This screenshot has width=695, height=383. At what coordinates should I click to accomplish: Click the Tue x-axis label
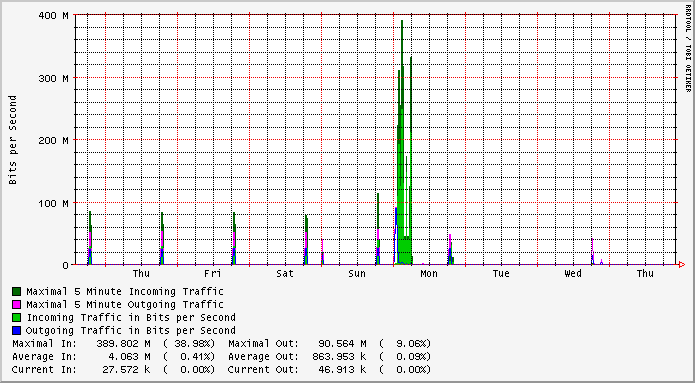pos(501,274)
